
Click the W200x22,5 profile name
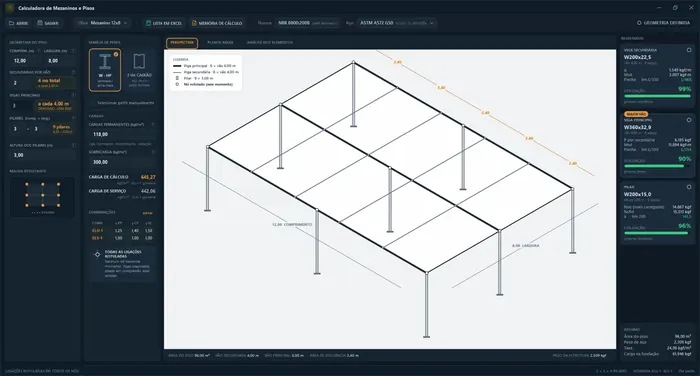click(637, 57)
